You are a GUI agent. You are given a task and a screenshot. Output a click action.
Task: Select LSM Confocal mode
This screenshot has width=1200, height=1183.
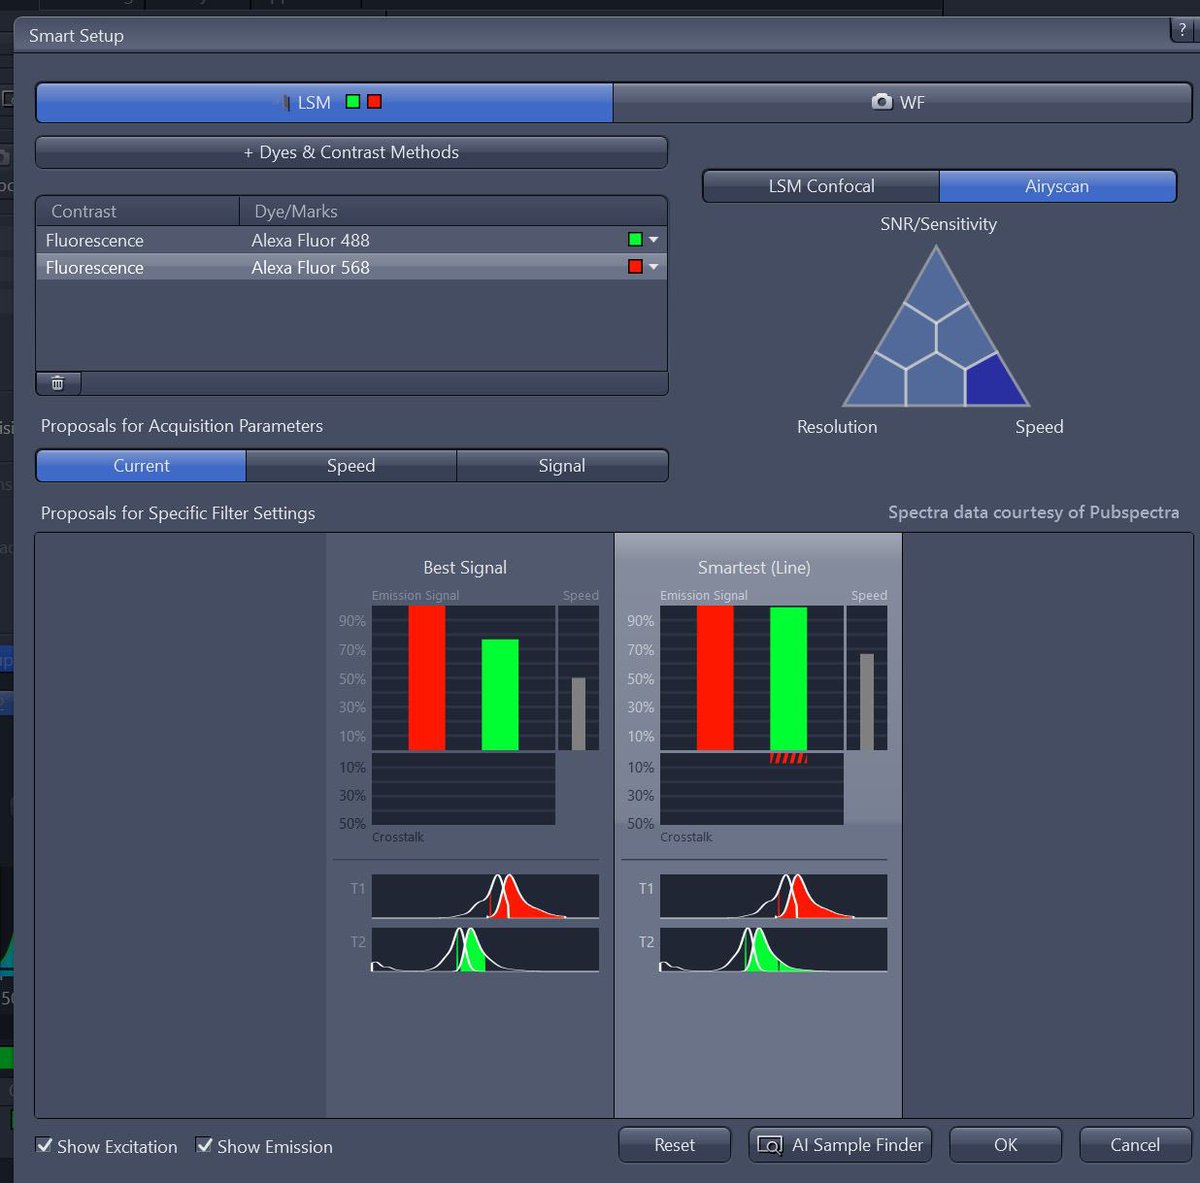pos(821,186)
